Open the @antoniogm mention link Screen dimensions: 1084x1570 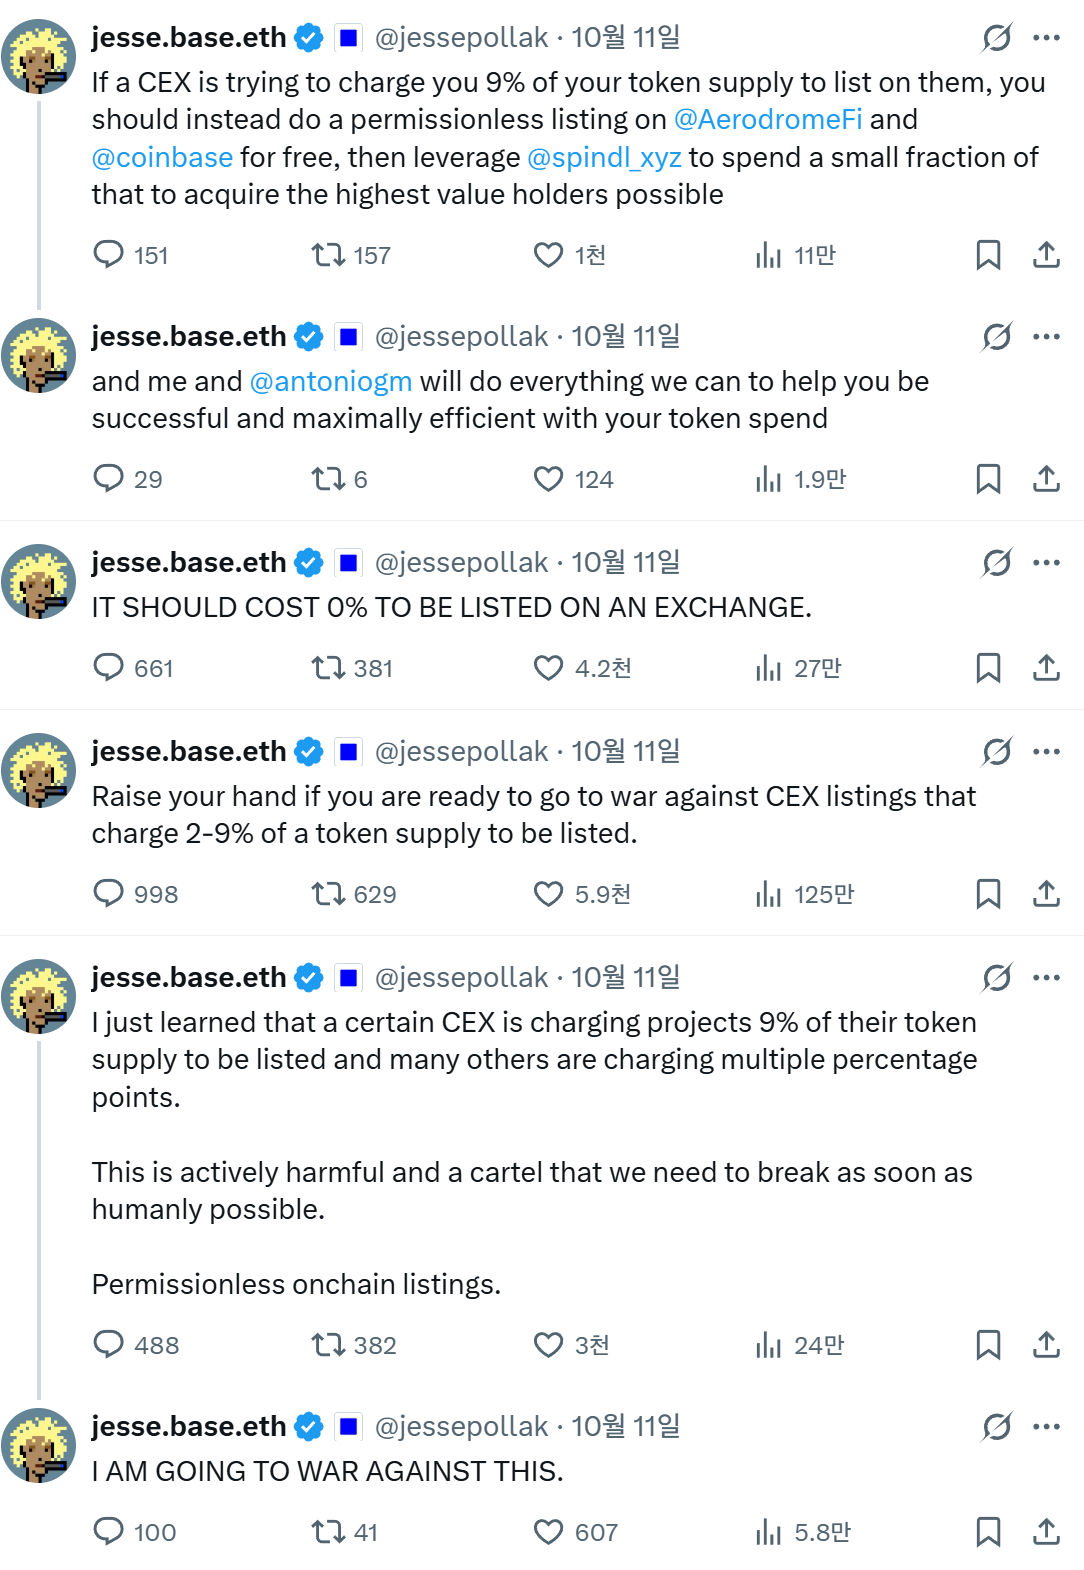pyautogui.click(x=330, y=382)
